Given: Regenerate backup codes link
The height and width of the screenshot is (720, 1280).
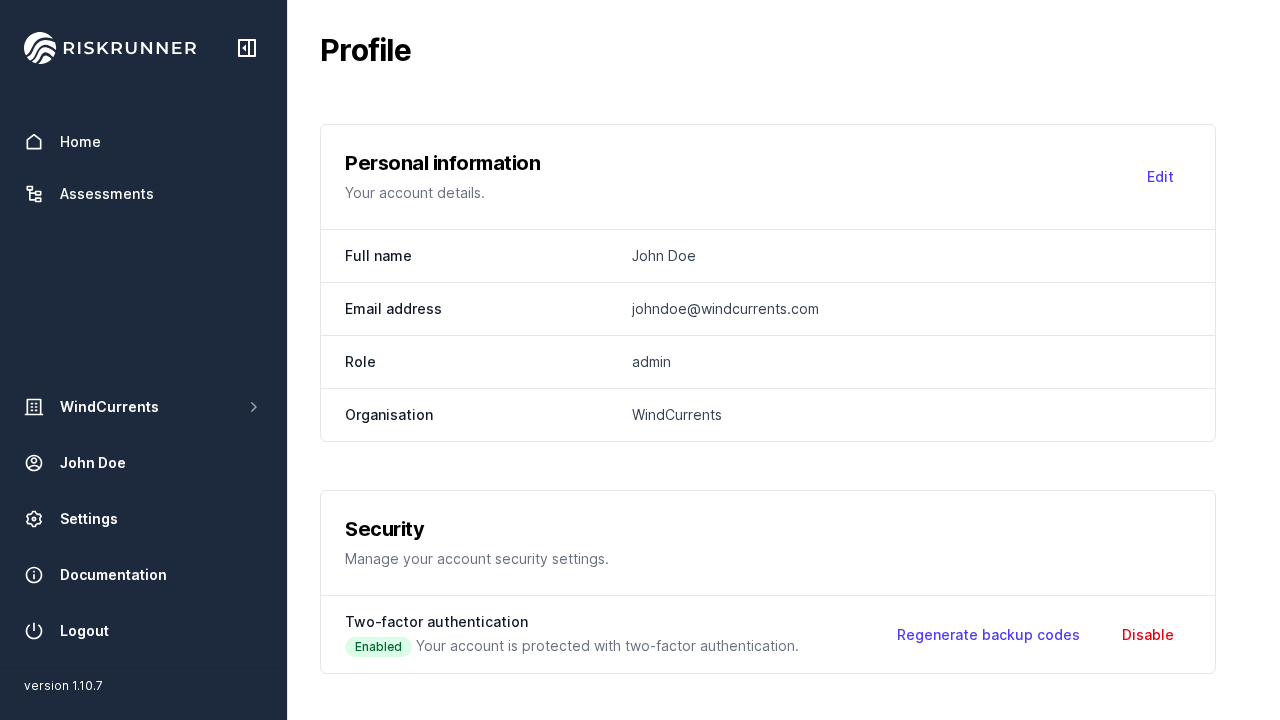Looking at the screenshot, I should [x=988, y=635].
